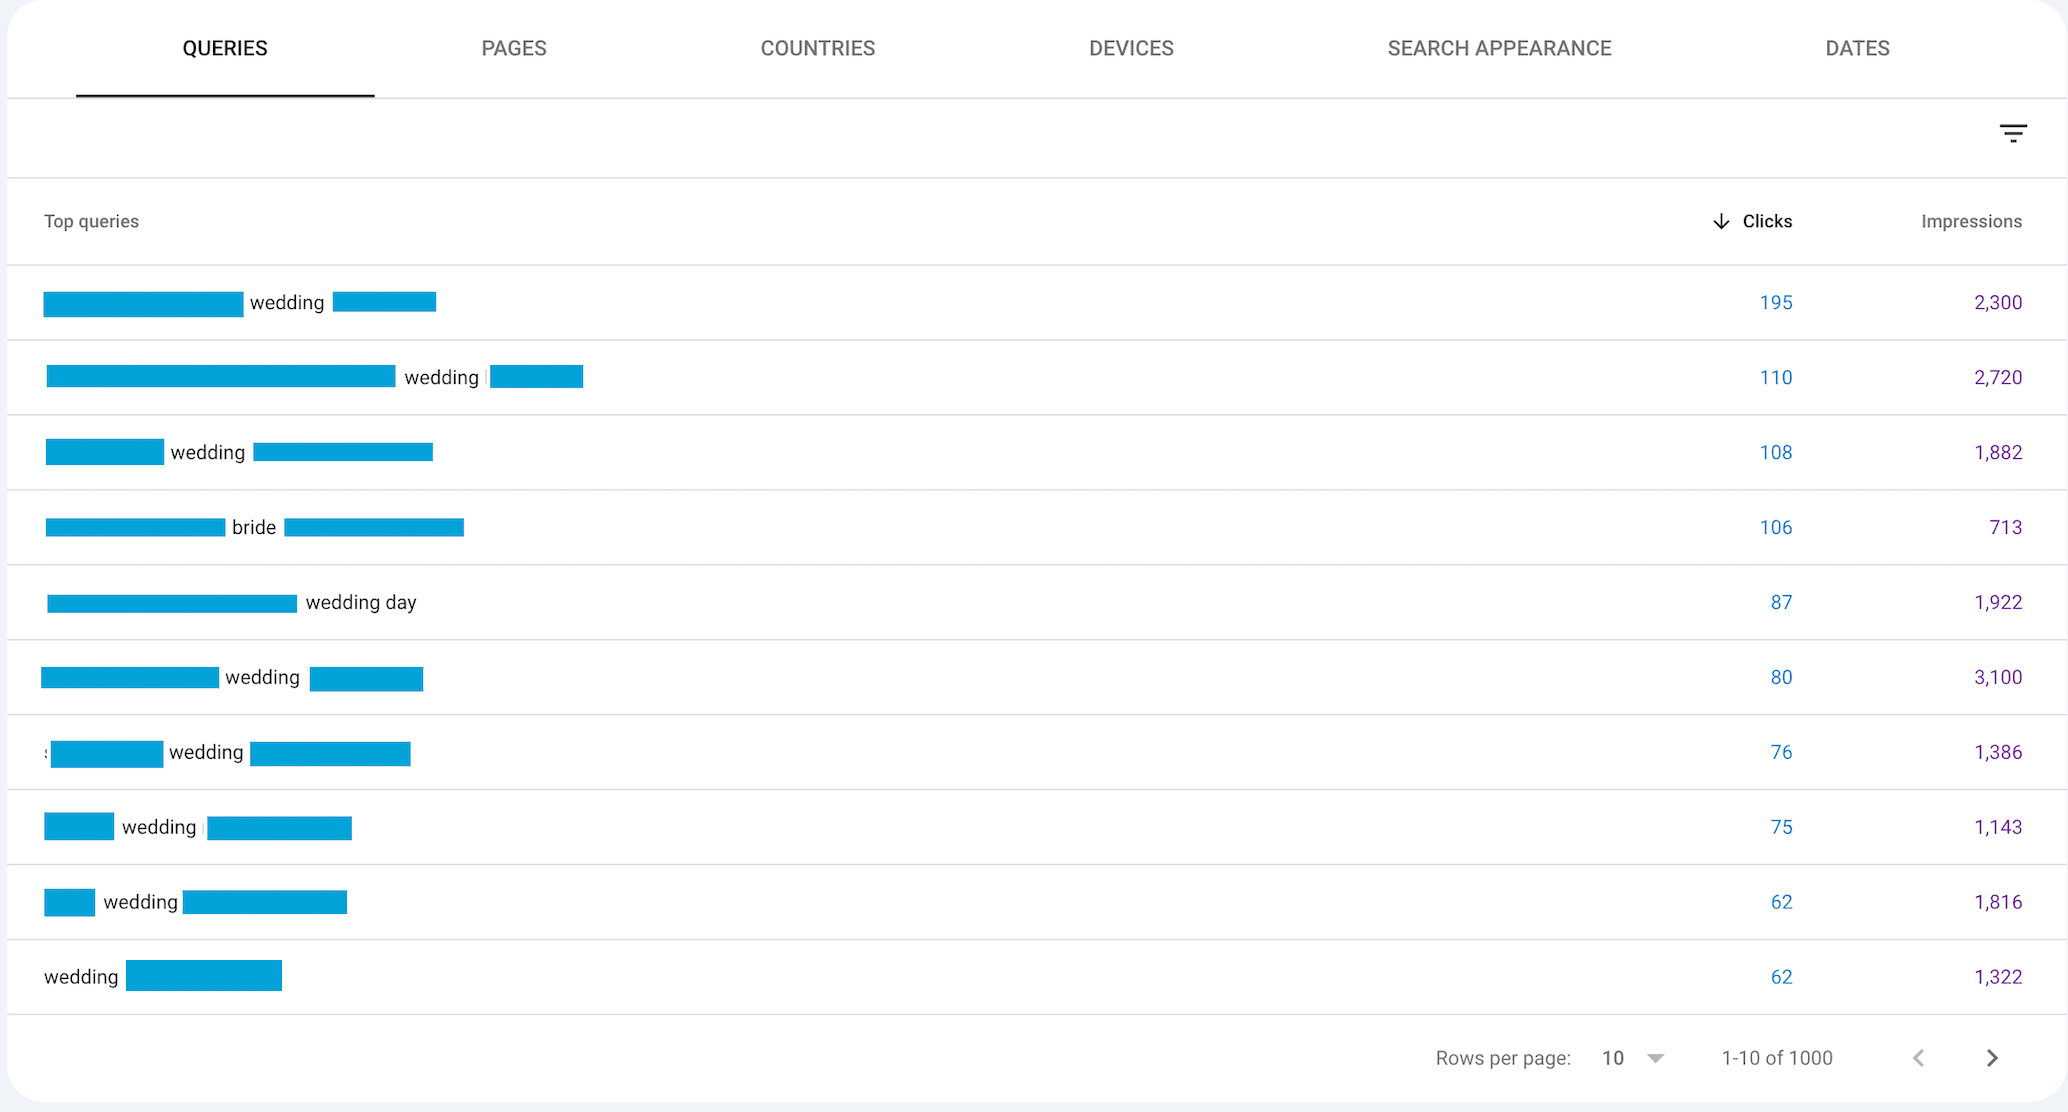The width and height of the screenshot is (2068, 1112).
Task: Go to next page of queries
Action: pyautogui.click(x=1991, y=1057)
